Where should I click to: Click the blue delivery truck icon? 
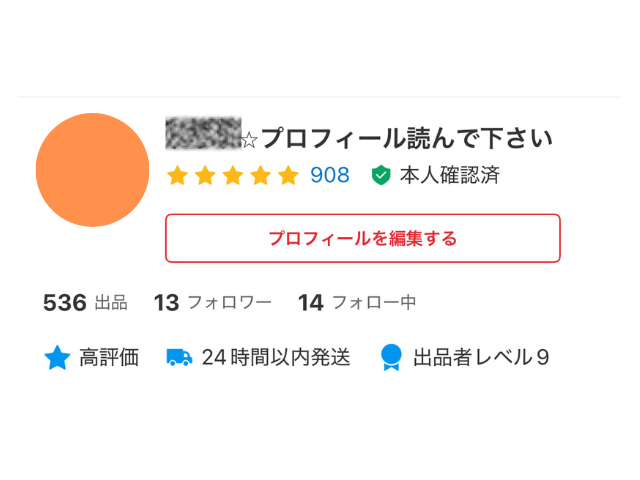tap(179, 357)
